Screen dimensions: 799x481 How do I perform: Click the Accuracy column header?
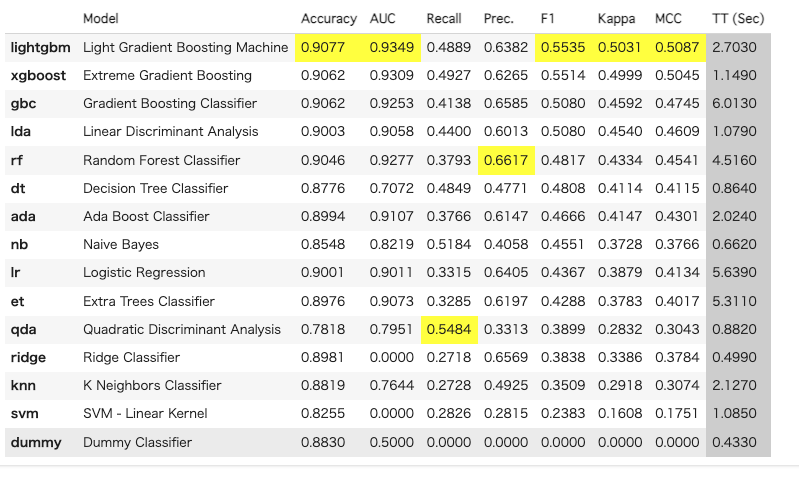[x=328, y=19]
